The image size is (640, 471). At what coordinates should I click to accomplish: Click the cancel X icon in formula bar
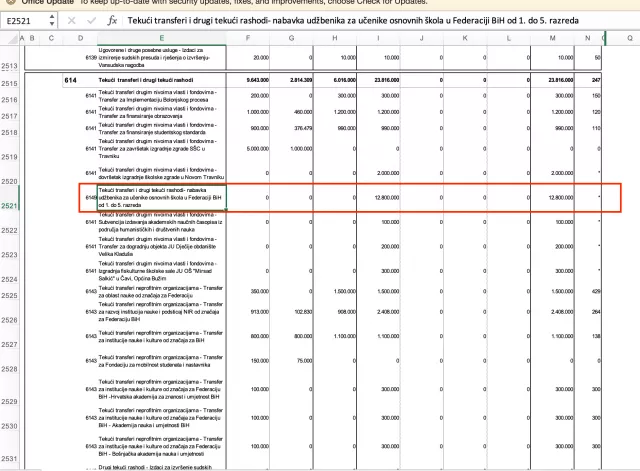[x=71, y=20]
